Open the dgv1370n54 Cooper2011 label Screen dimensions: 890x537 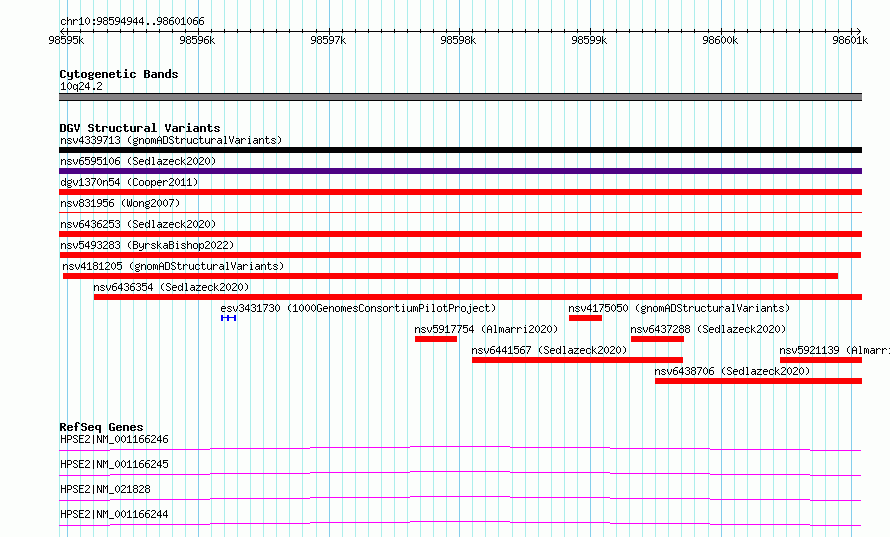click(x=129, y=182)
